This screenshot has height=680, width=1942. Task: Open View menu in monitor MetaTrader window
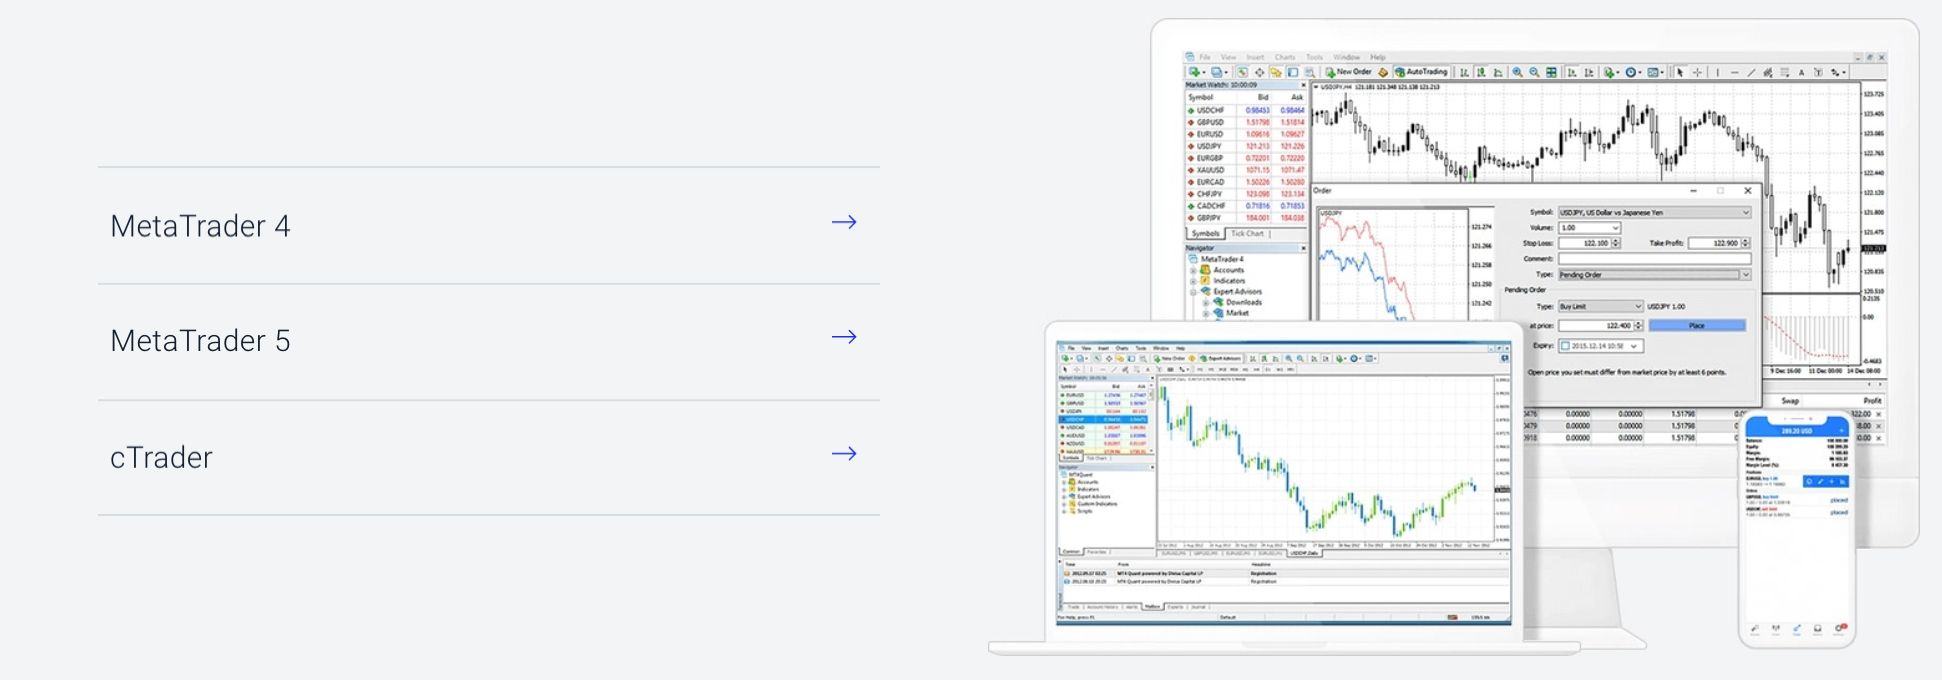(1228, 57)
